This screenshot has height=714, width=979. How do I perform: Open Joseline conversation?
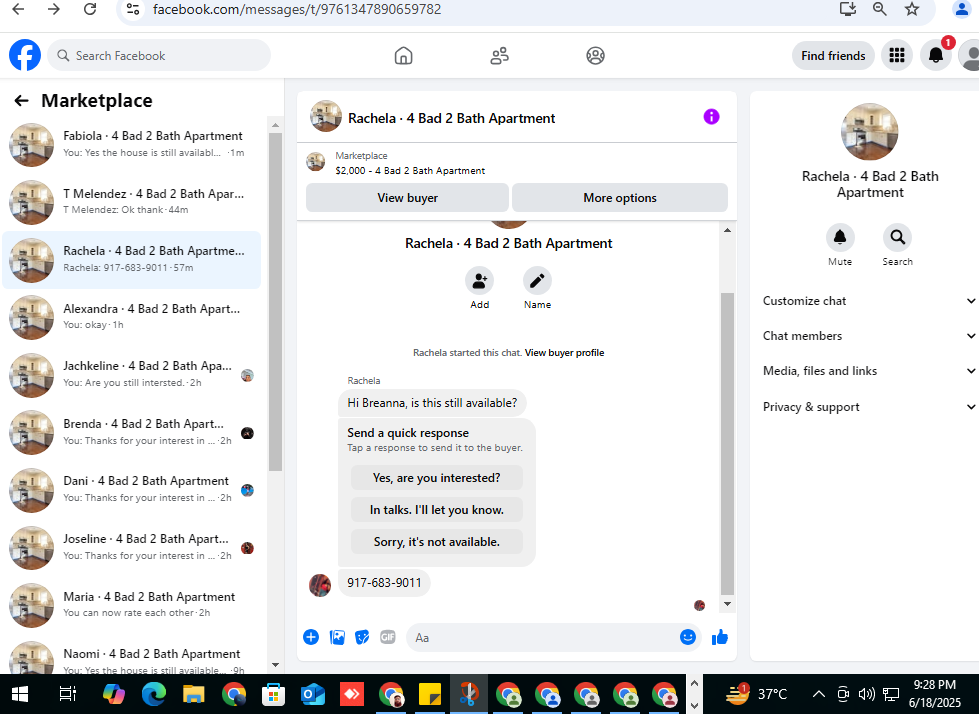point(132,547)
